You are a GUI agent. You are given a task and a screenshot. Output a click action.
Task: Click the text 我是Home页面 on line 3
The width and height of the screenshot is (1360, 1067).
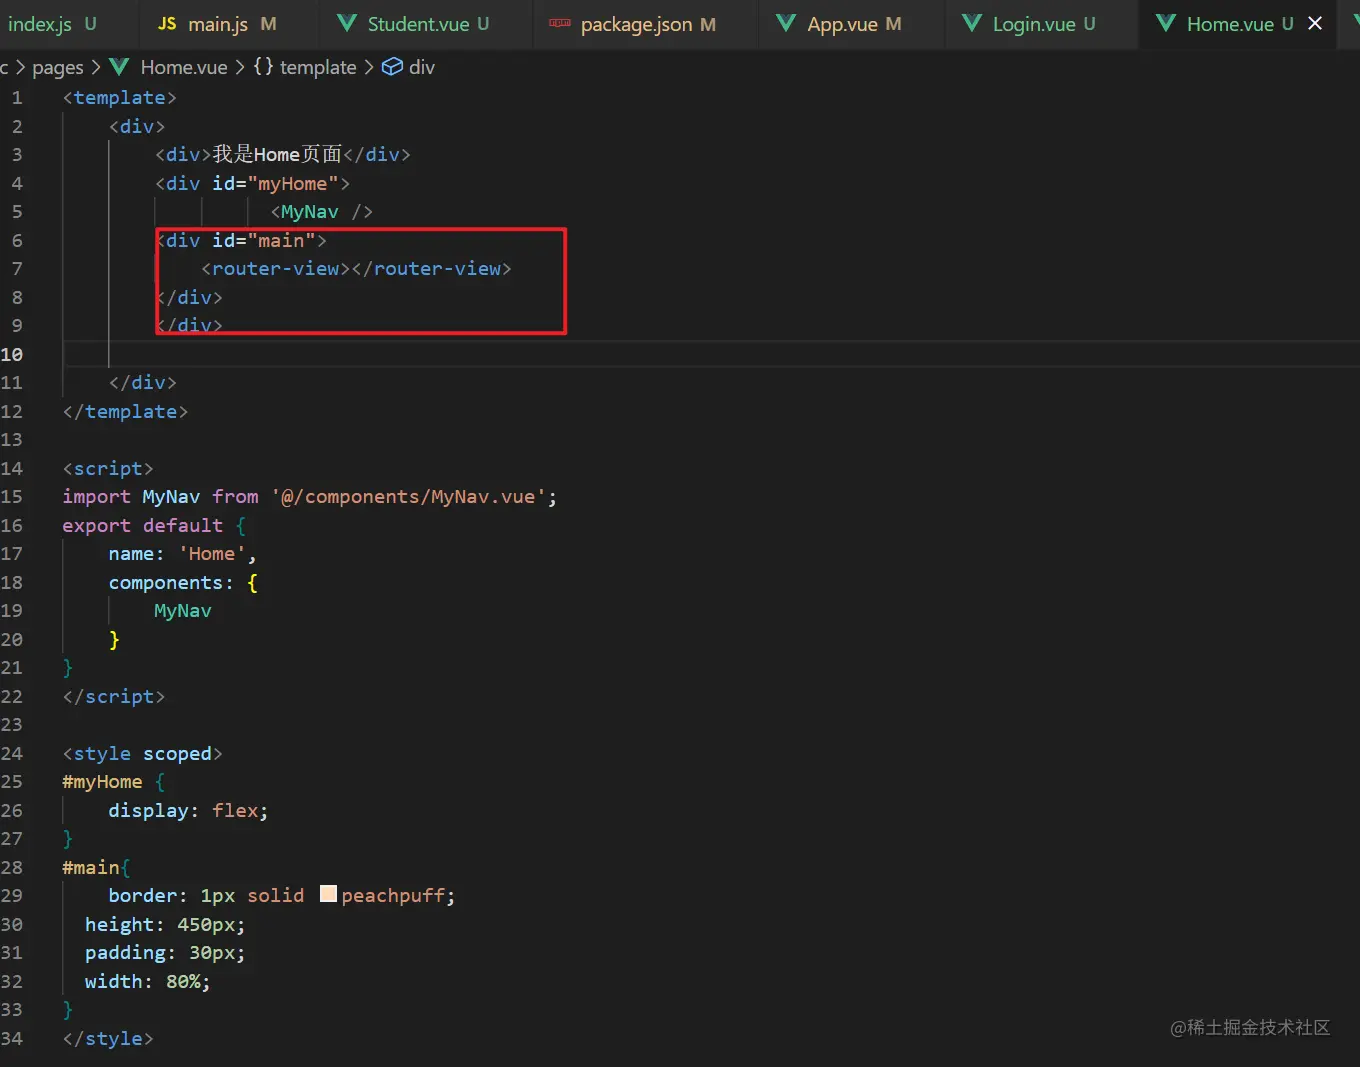277,154
